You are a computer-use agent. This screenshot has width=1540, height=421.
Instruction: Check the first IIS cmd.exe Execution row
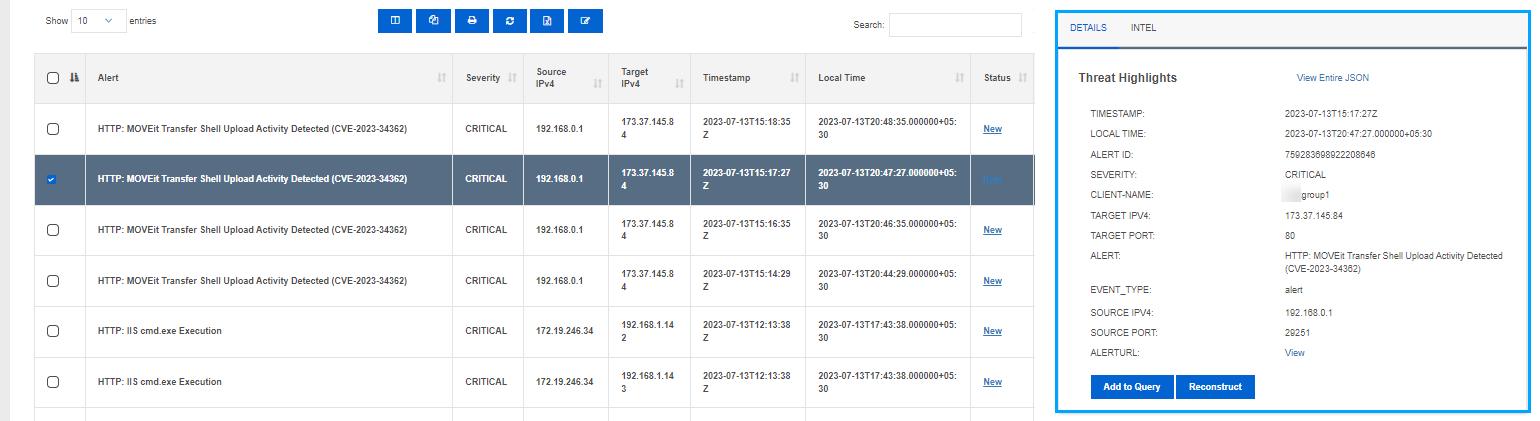click(x=53, y=331)
